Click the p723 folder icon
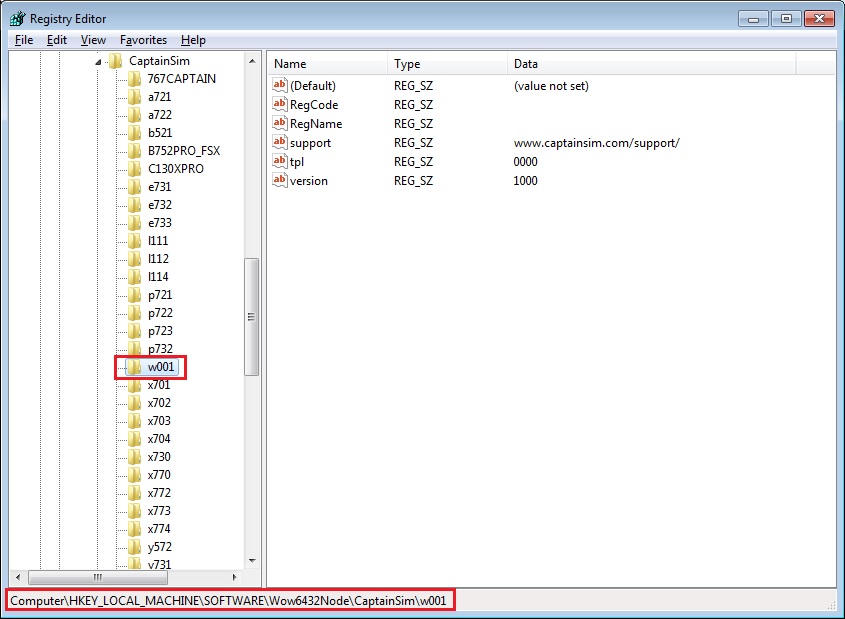Viewport: 845px width, 619px height. pos(134,331)
